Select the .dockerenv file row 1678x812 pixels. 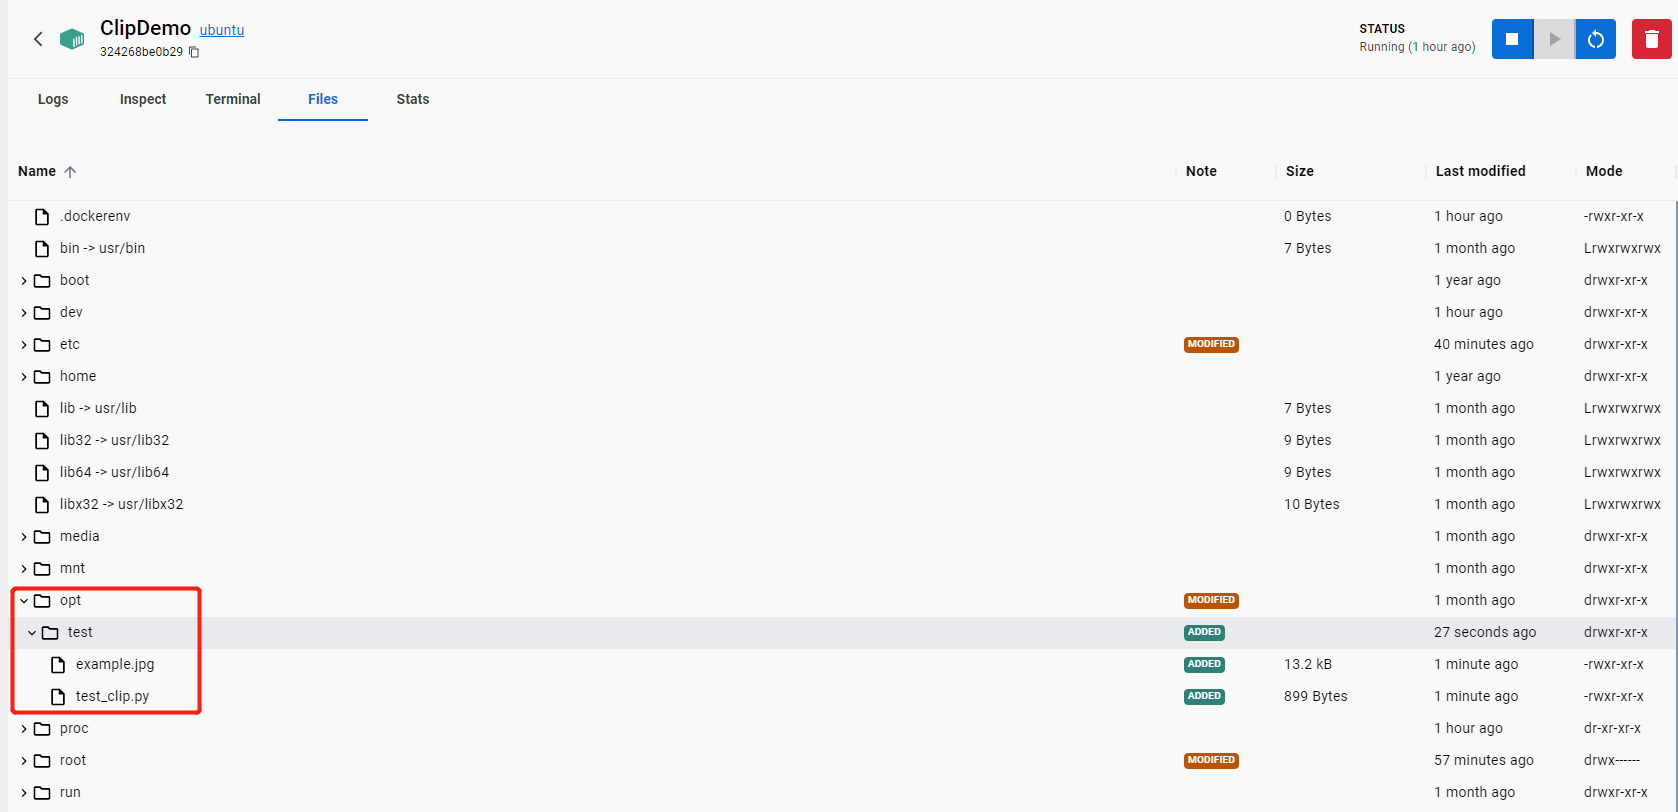click(x=95, y=216)
